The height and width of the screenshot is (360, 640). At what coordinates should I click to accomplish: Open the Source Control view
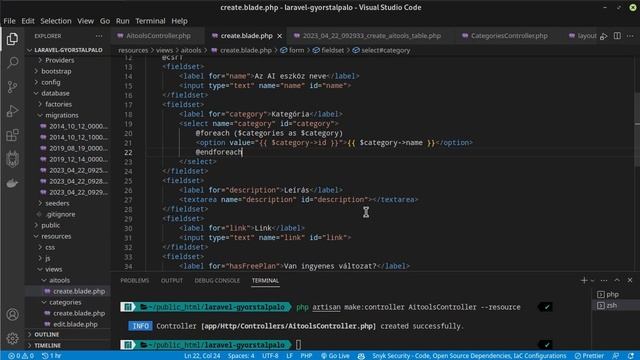(12, 87)
